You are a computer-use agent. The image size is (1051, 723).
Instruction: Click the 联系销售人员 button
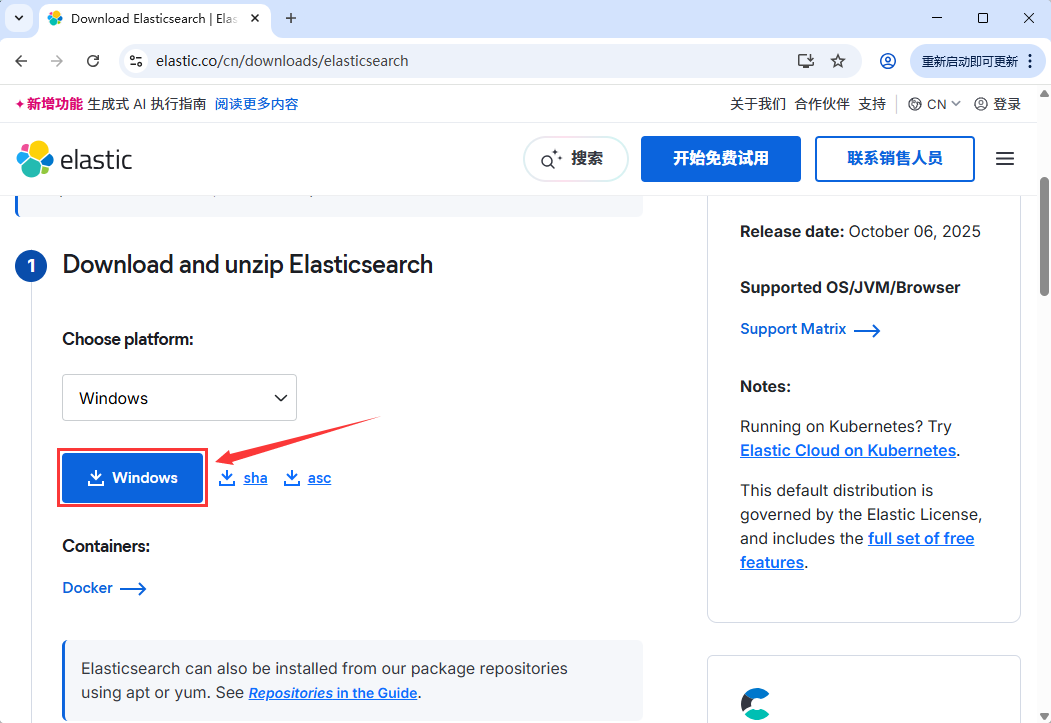[894, 159]
